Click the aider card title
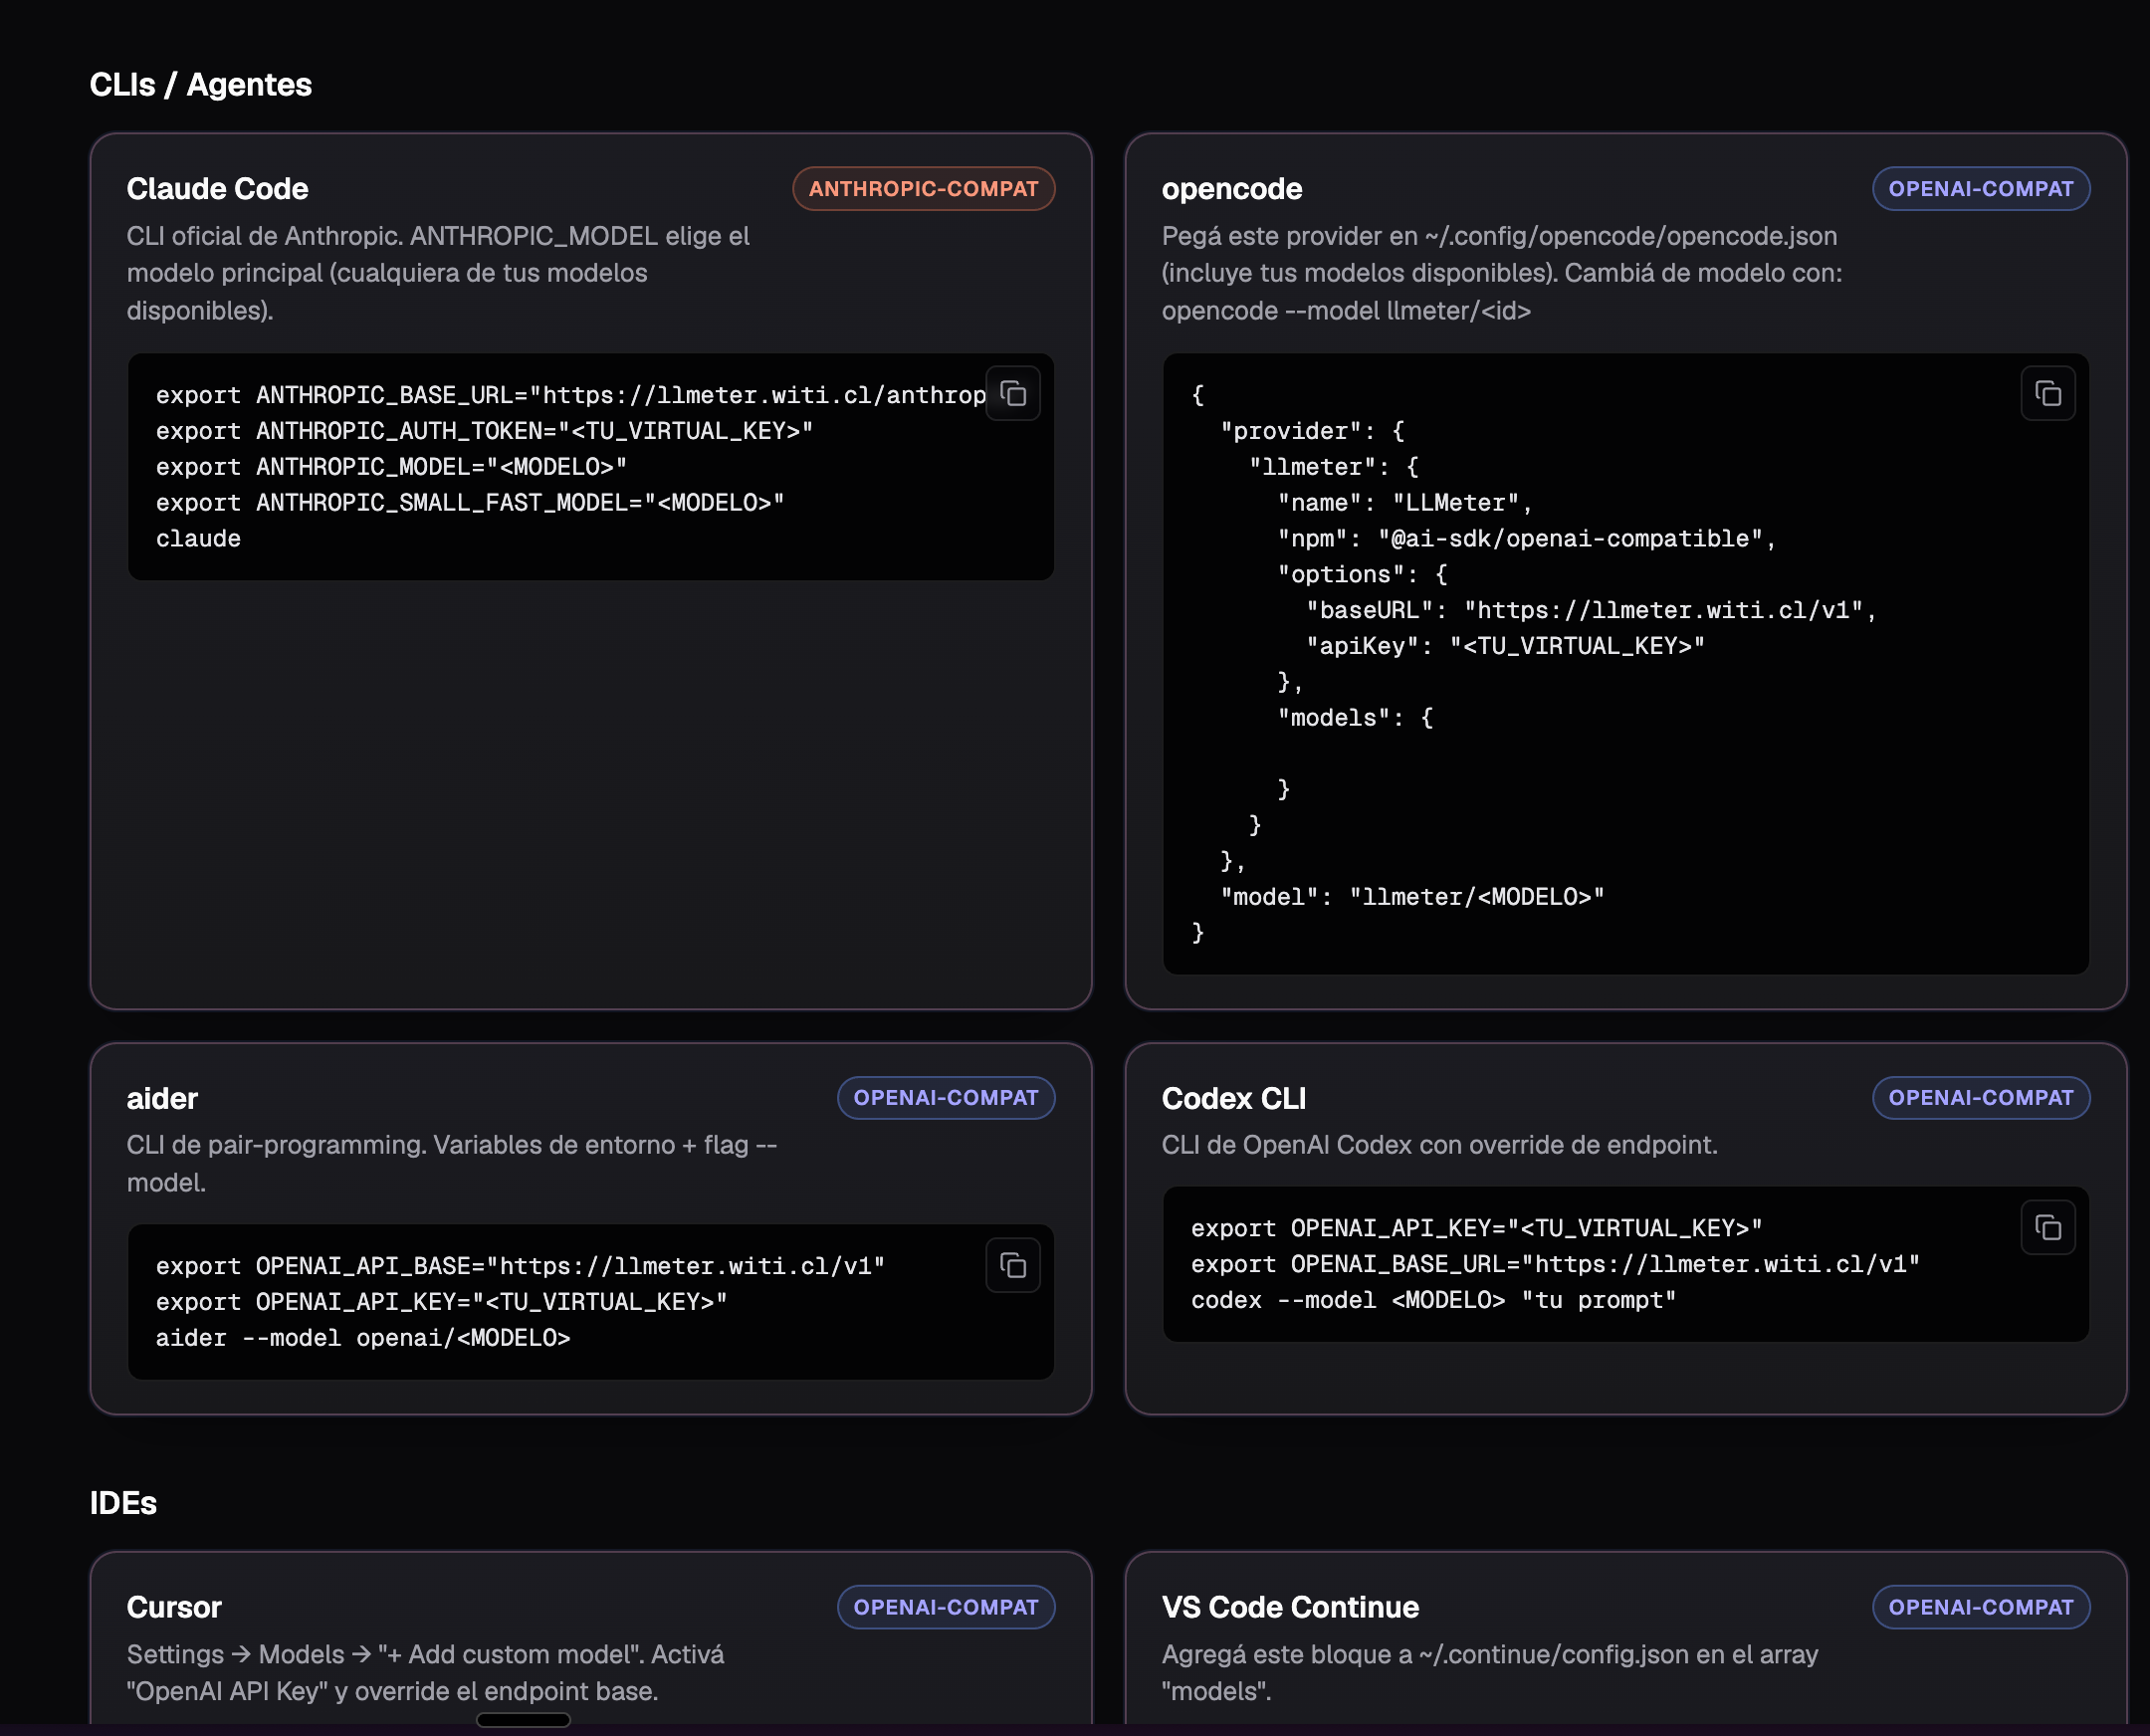This screenshot has width=2150, height=1736. pos(162,1099)
